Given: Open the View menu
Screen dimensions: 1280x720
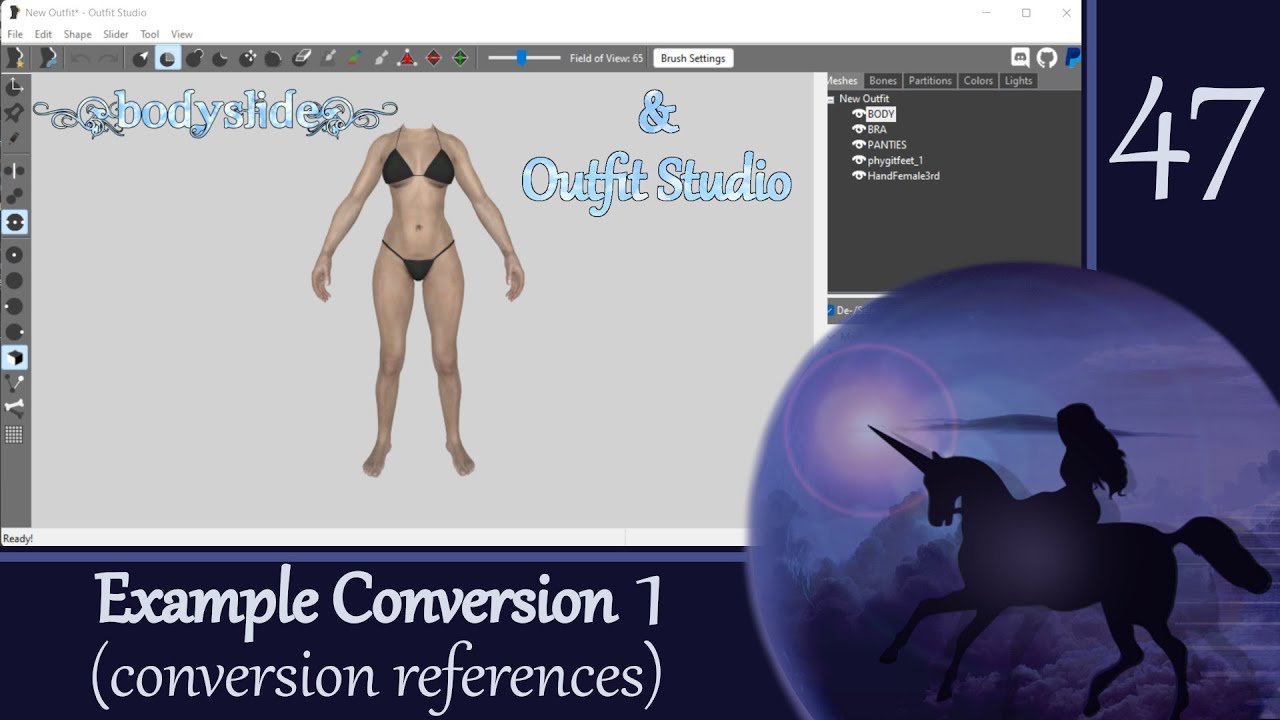Looking at the screenshot, I should pyautogui.click(x=181, y=34).
